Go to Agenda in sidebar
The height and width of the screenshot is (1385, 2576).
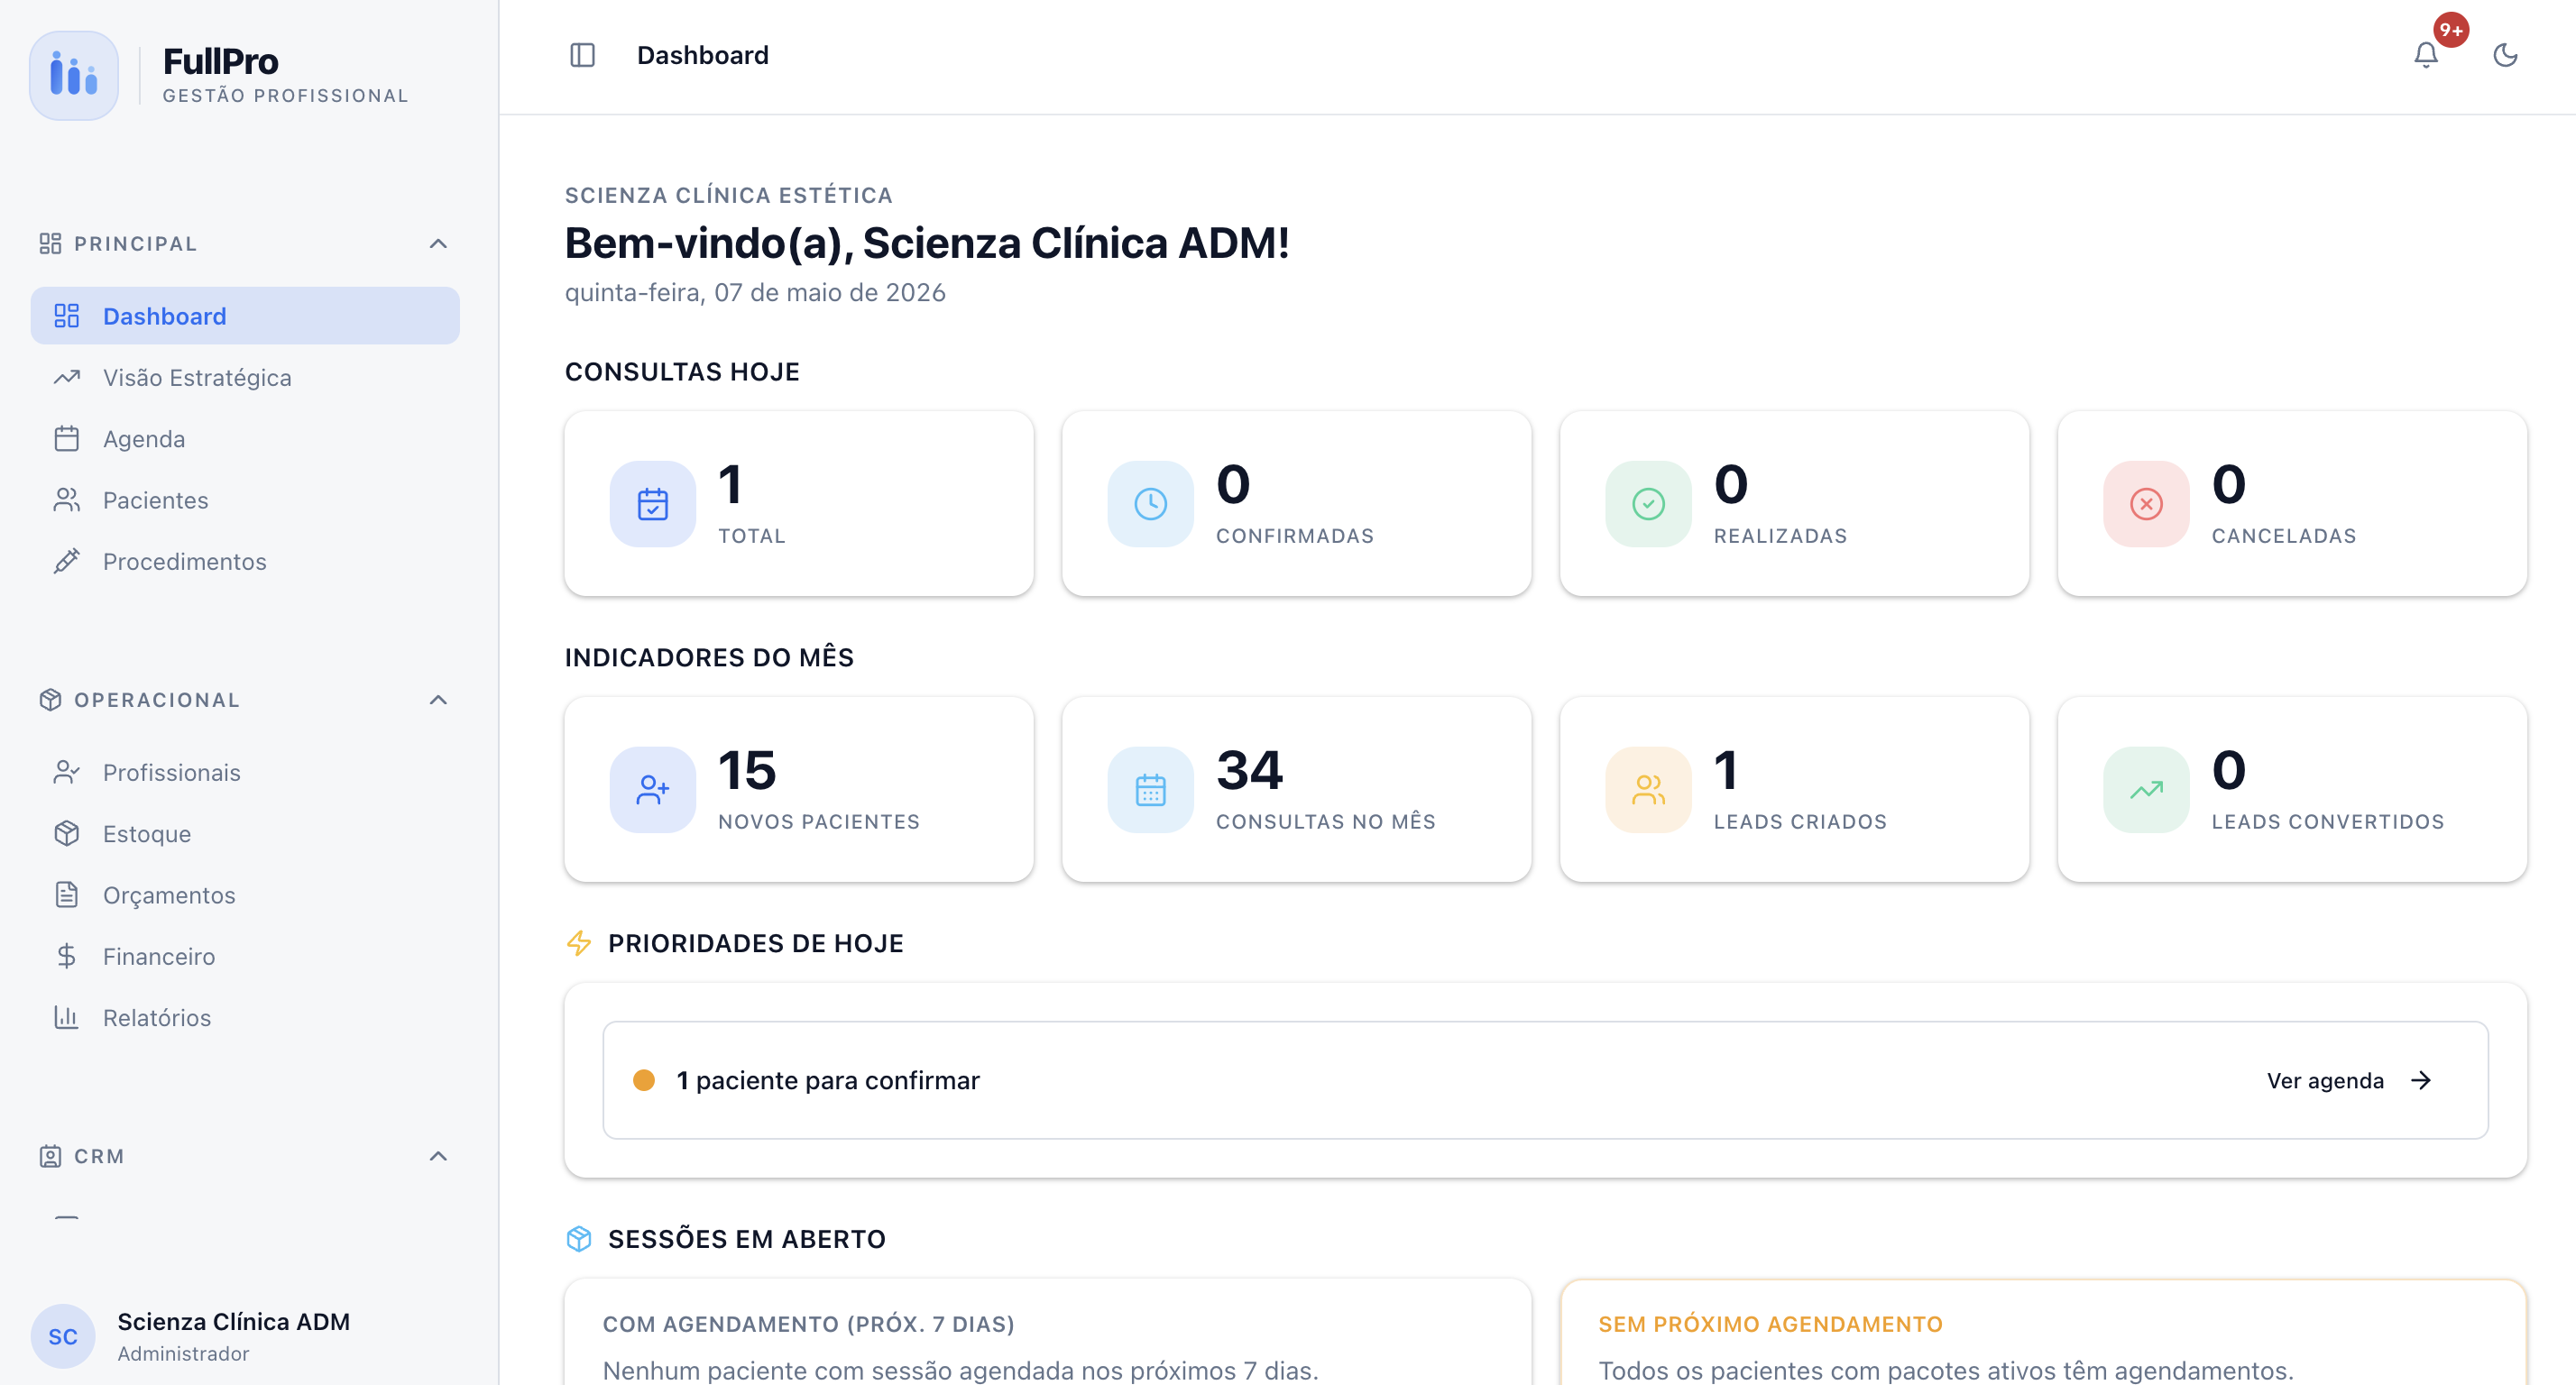pos(245,439)
